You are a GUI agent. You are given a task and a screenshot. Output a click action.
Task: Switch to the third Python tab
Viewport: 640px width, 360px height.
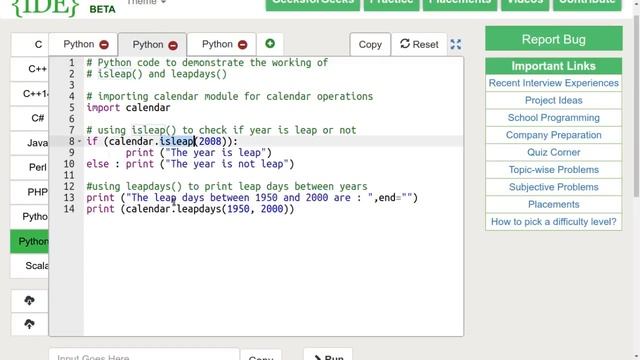[217, 44]
